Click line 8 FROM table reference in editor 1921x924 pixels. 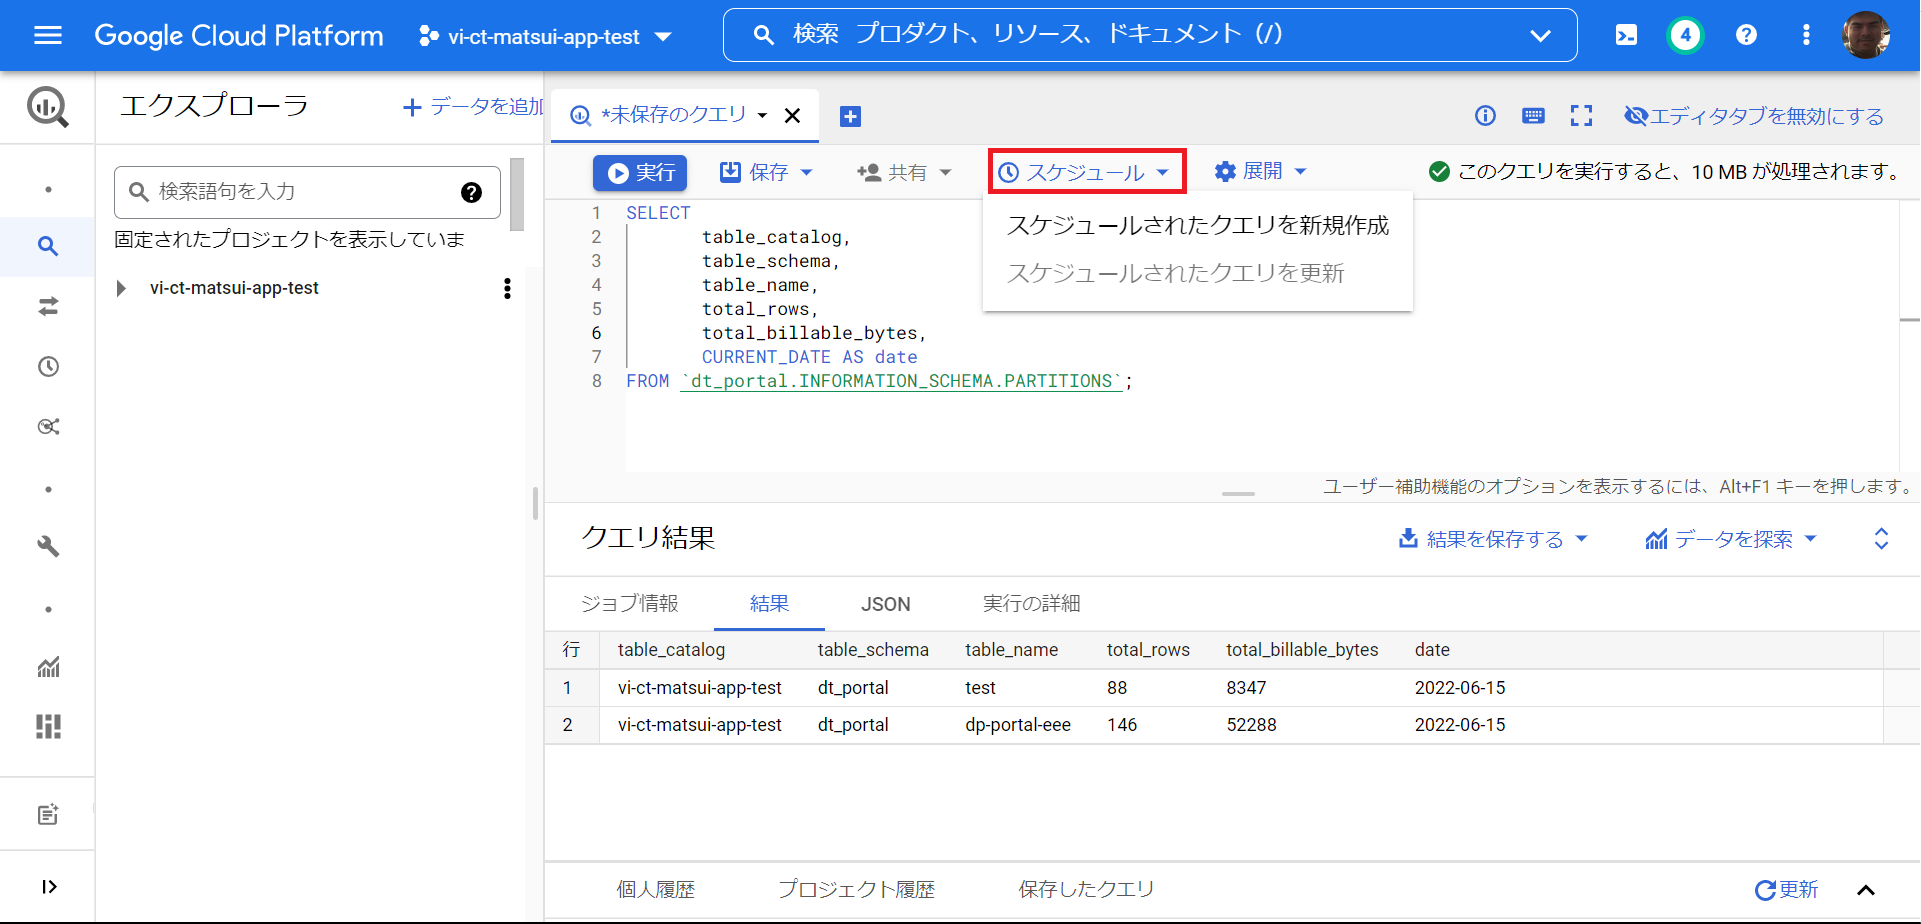(901, 381)
